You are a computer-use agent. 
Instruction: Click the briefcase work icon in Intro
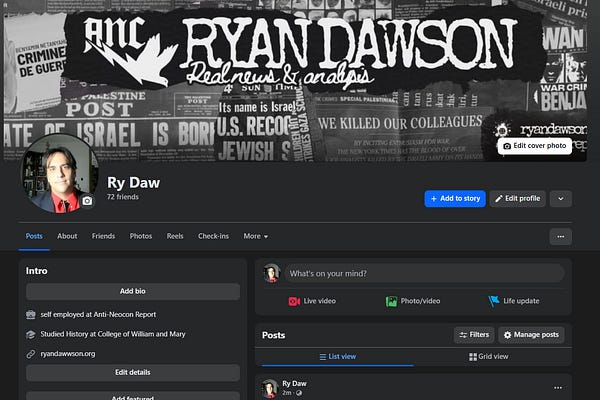click(x=31, y=315)
